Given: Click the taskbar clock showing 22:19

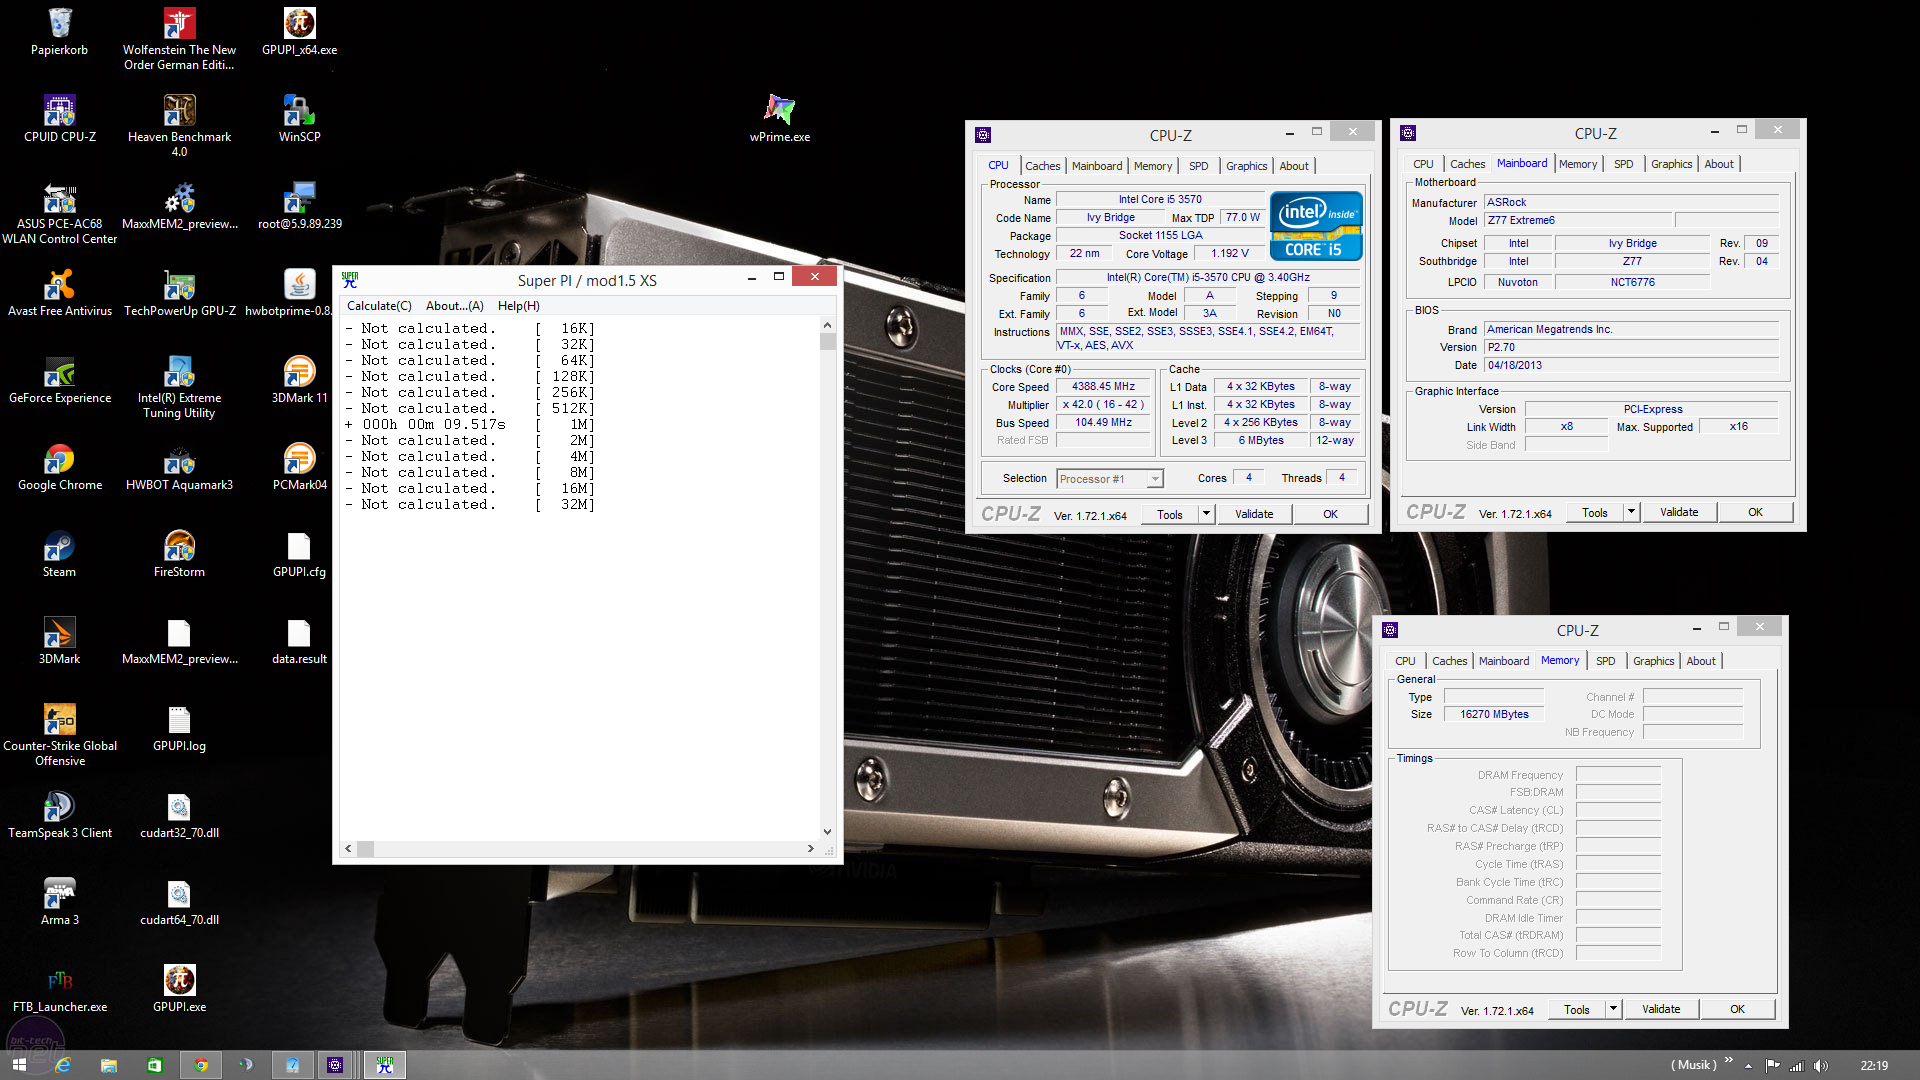Looking at the screenshot, I should tap(1874, 1066).
